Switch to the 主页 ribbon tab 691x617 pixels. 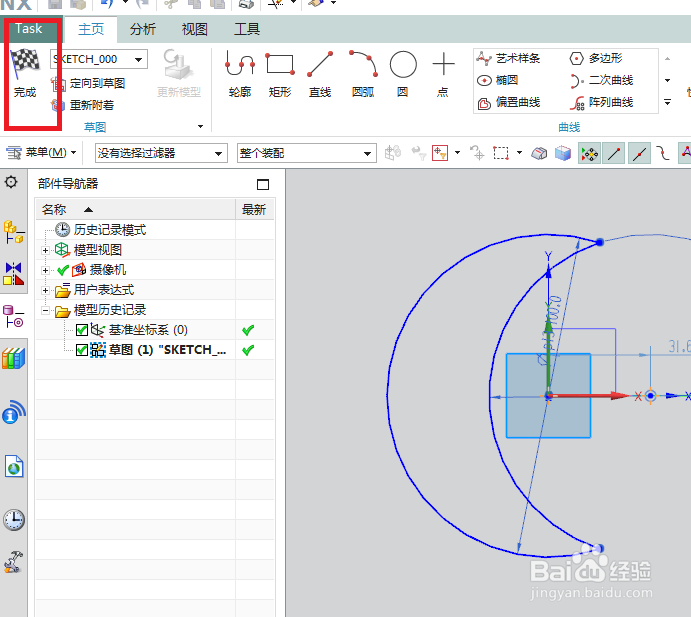coord(91,29)
